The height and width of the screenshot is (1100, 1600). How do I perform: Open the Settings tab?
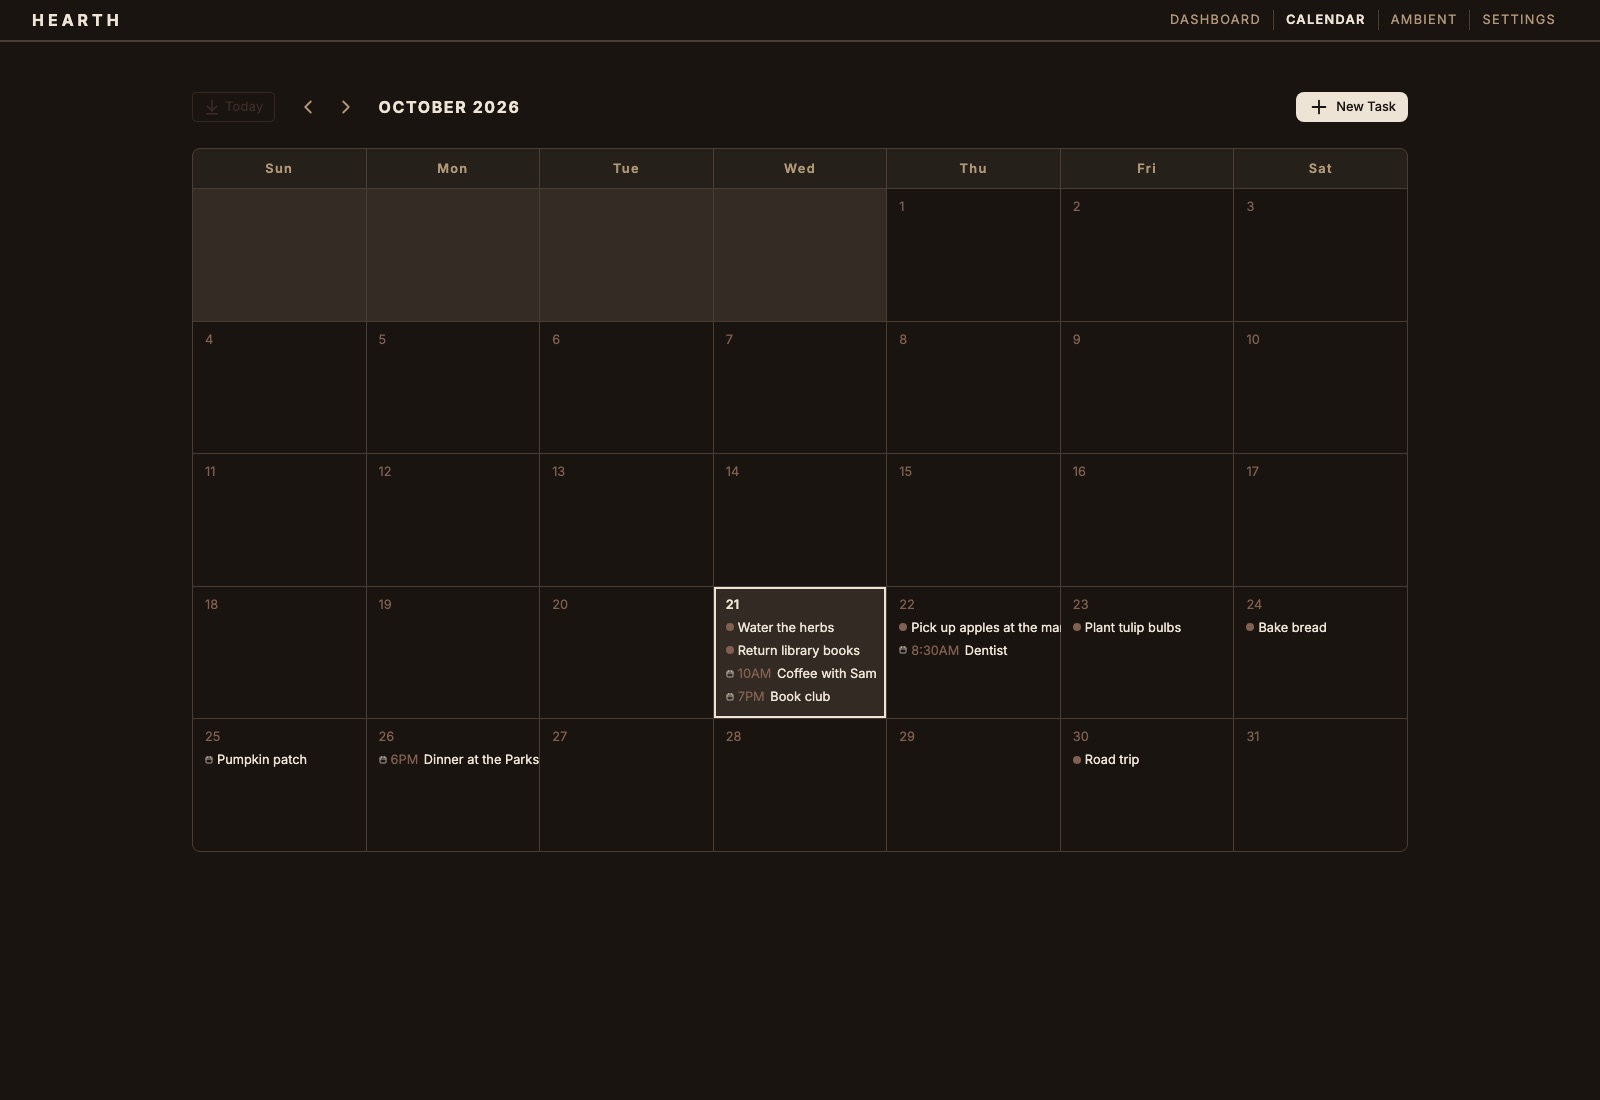[1518, 19]
